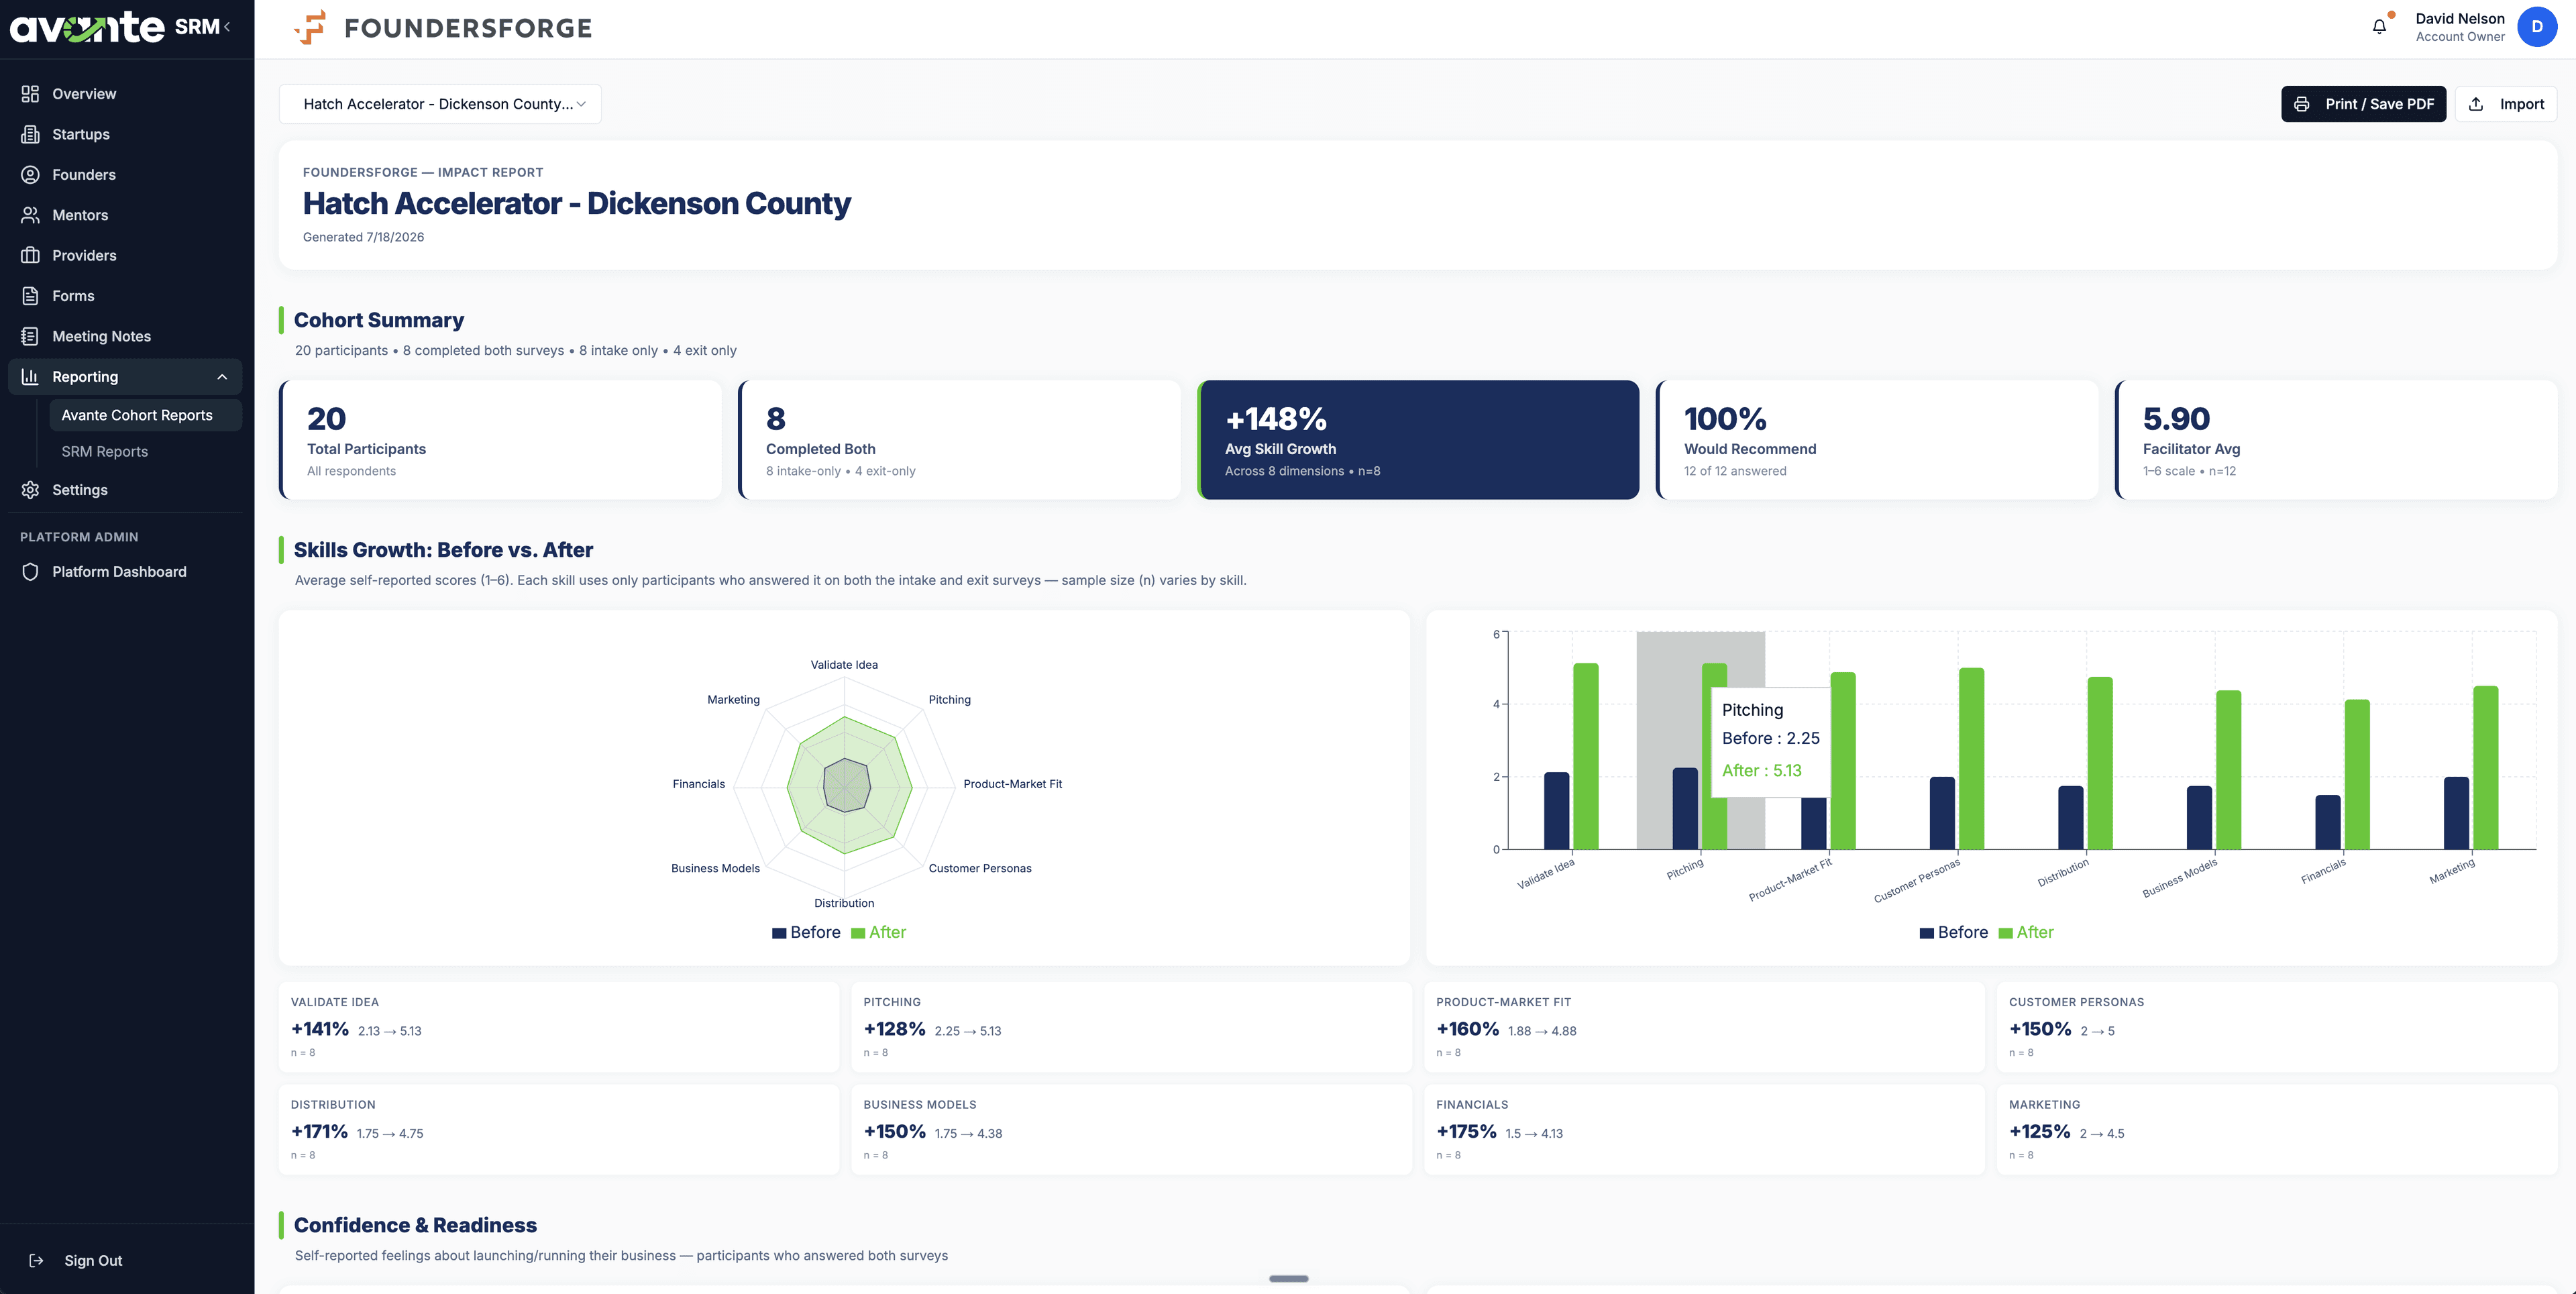Go to Forms page

(x=125, y=296)
